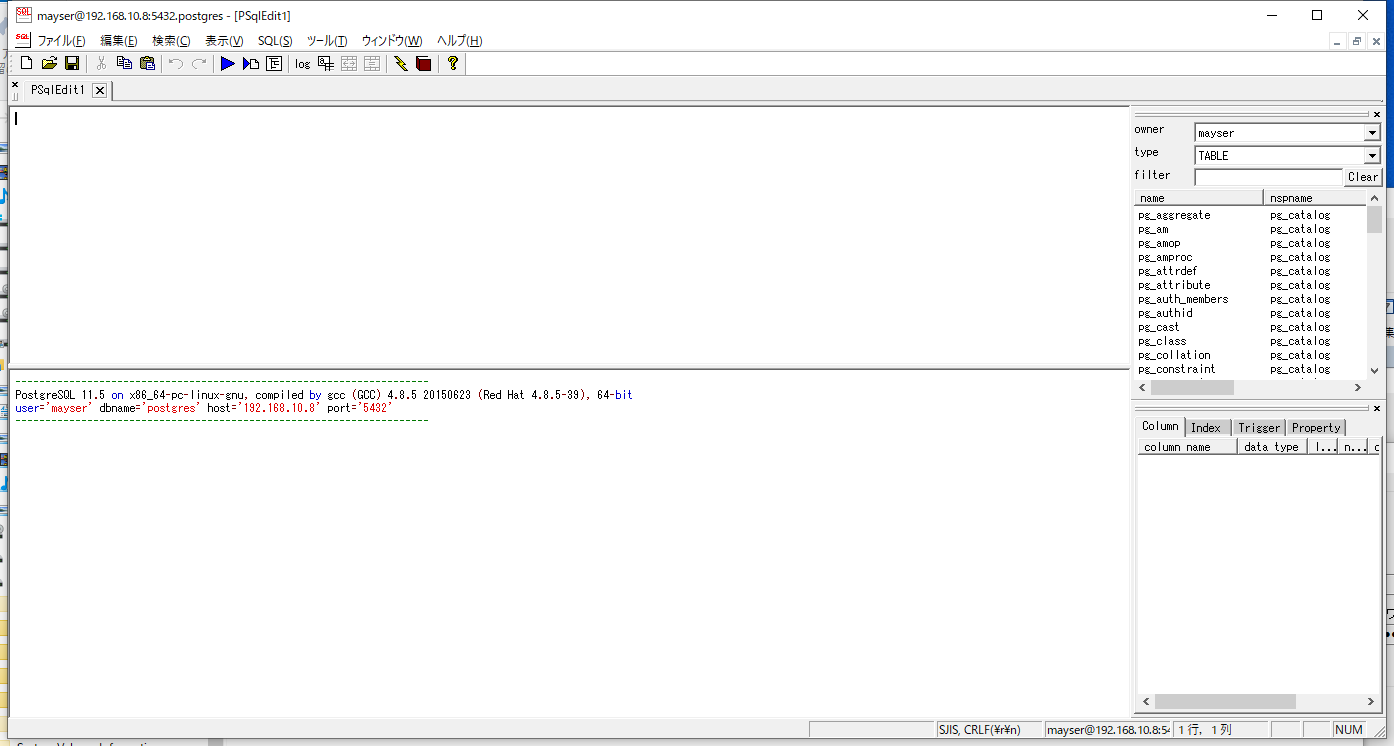Click the boxed T toolbar icon

tap(274, 63)
